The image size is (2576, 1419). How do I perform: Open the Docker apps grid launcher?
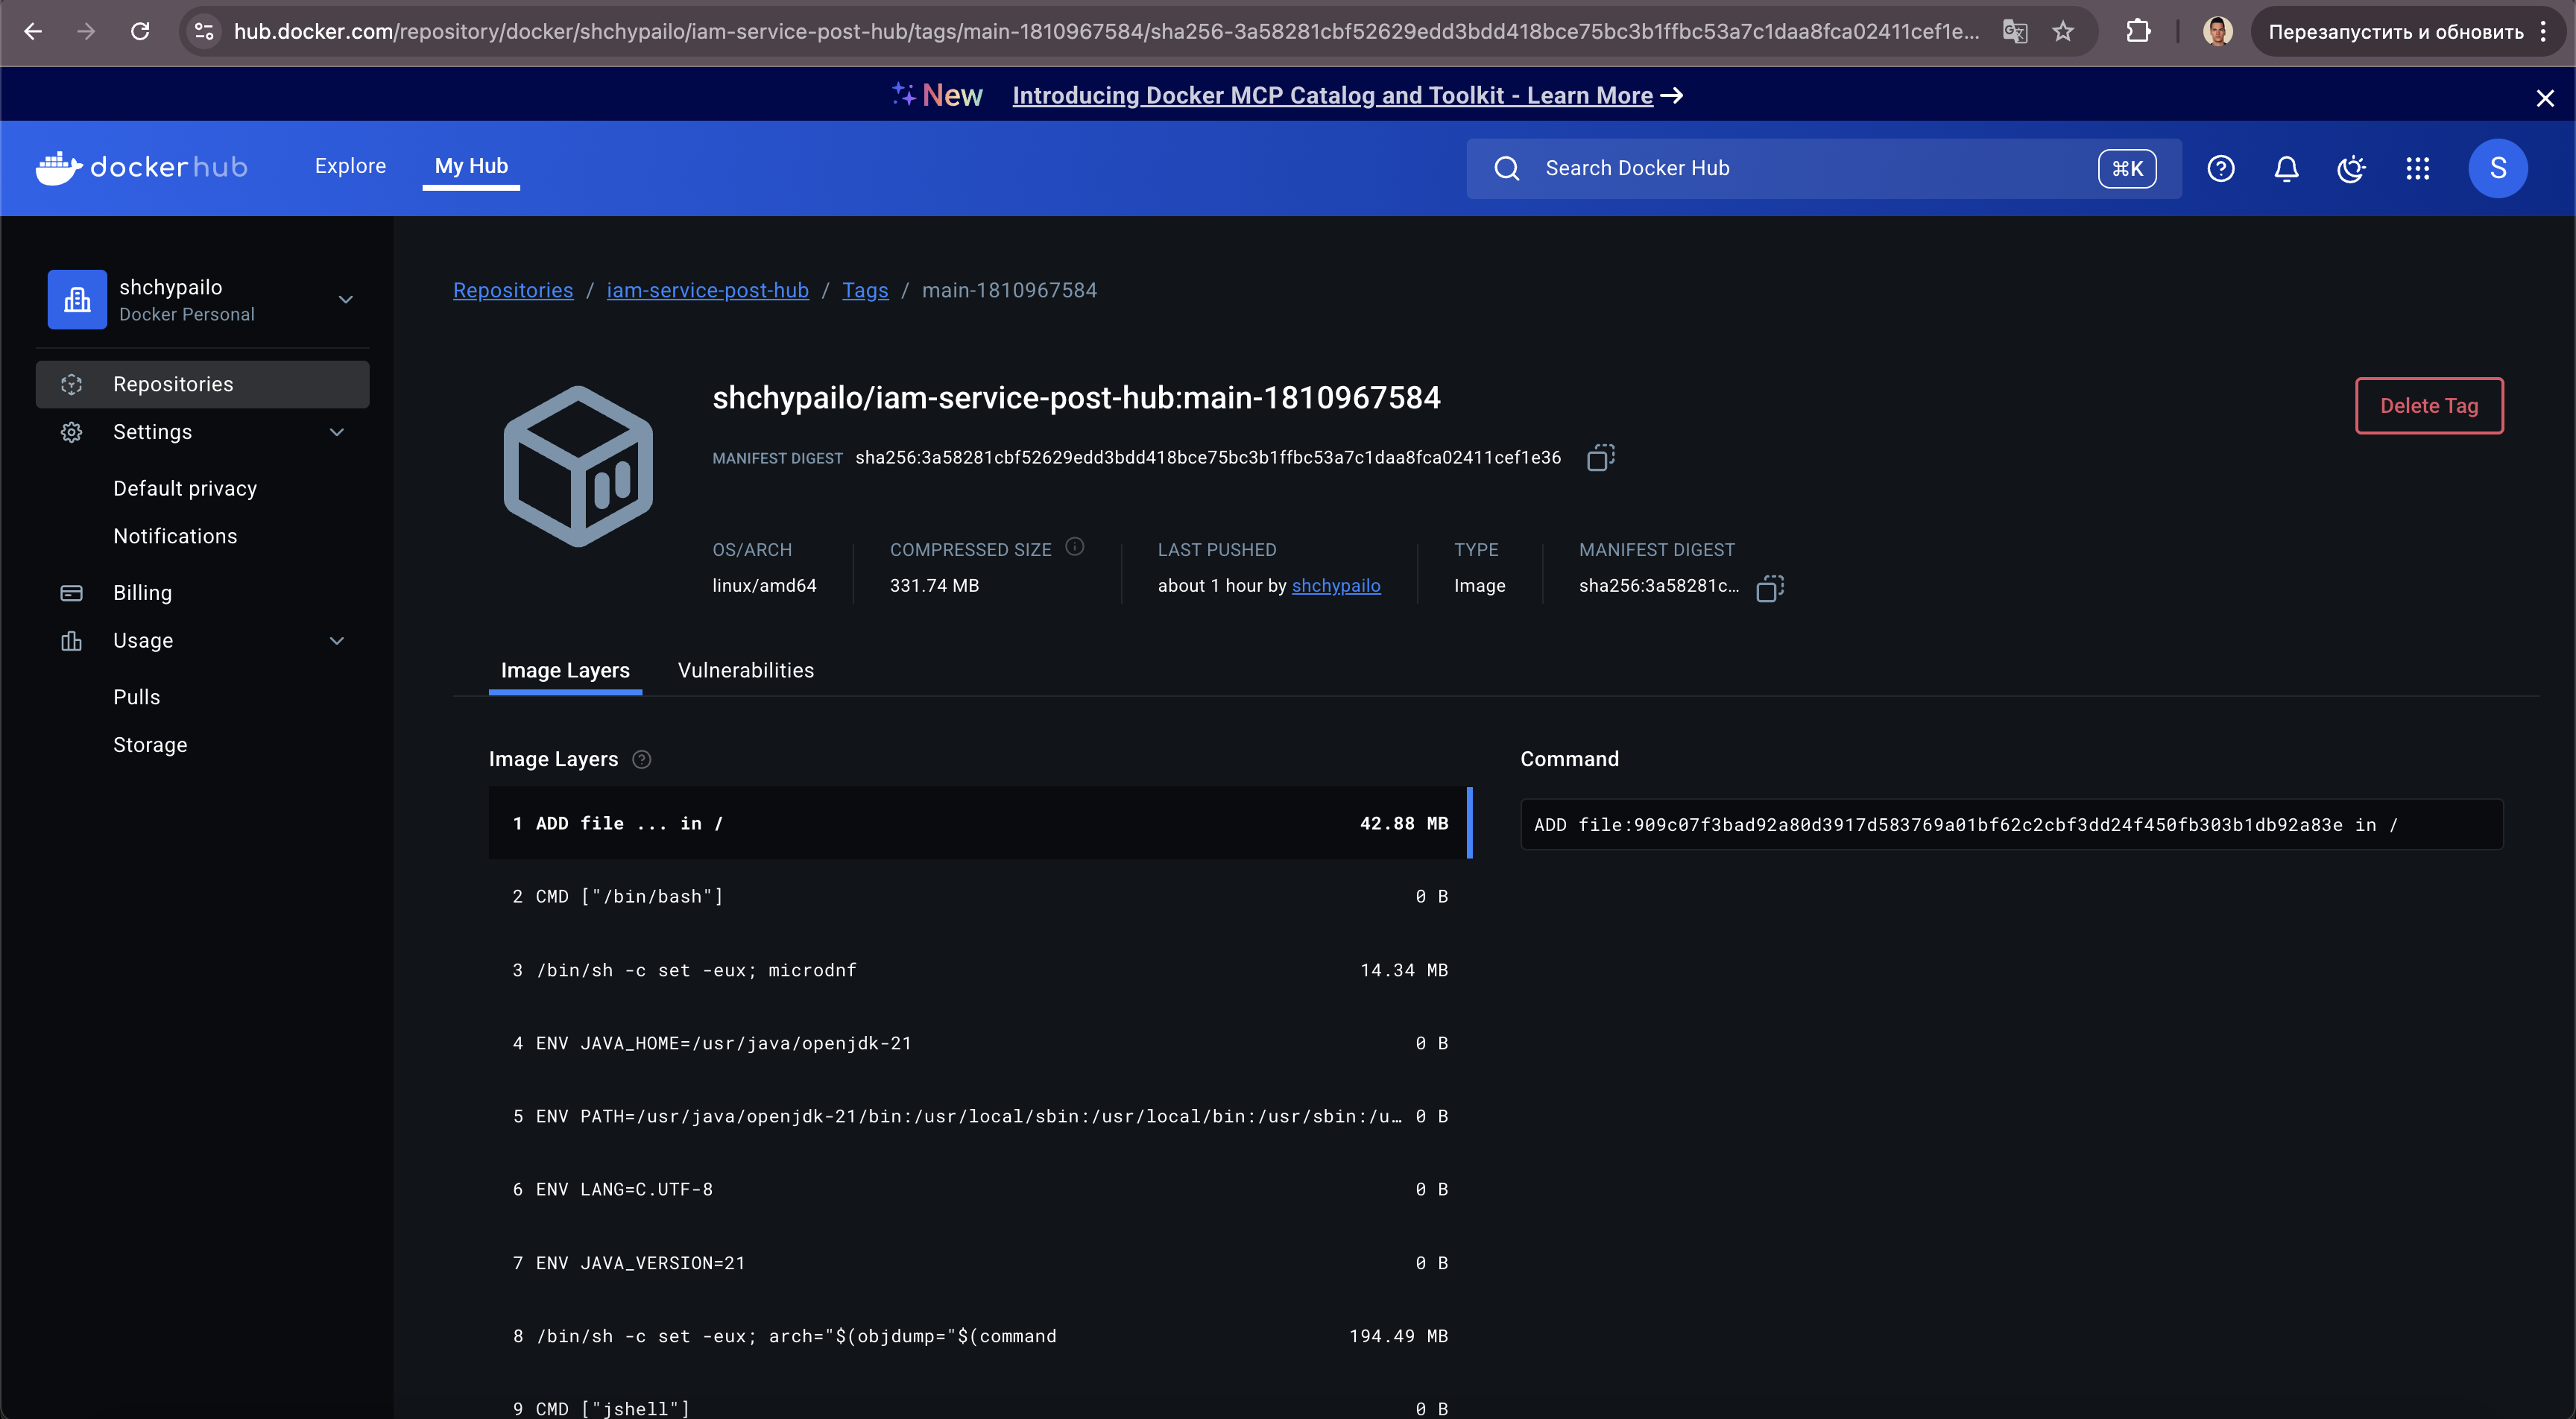pos(2417,168)
